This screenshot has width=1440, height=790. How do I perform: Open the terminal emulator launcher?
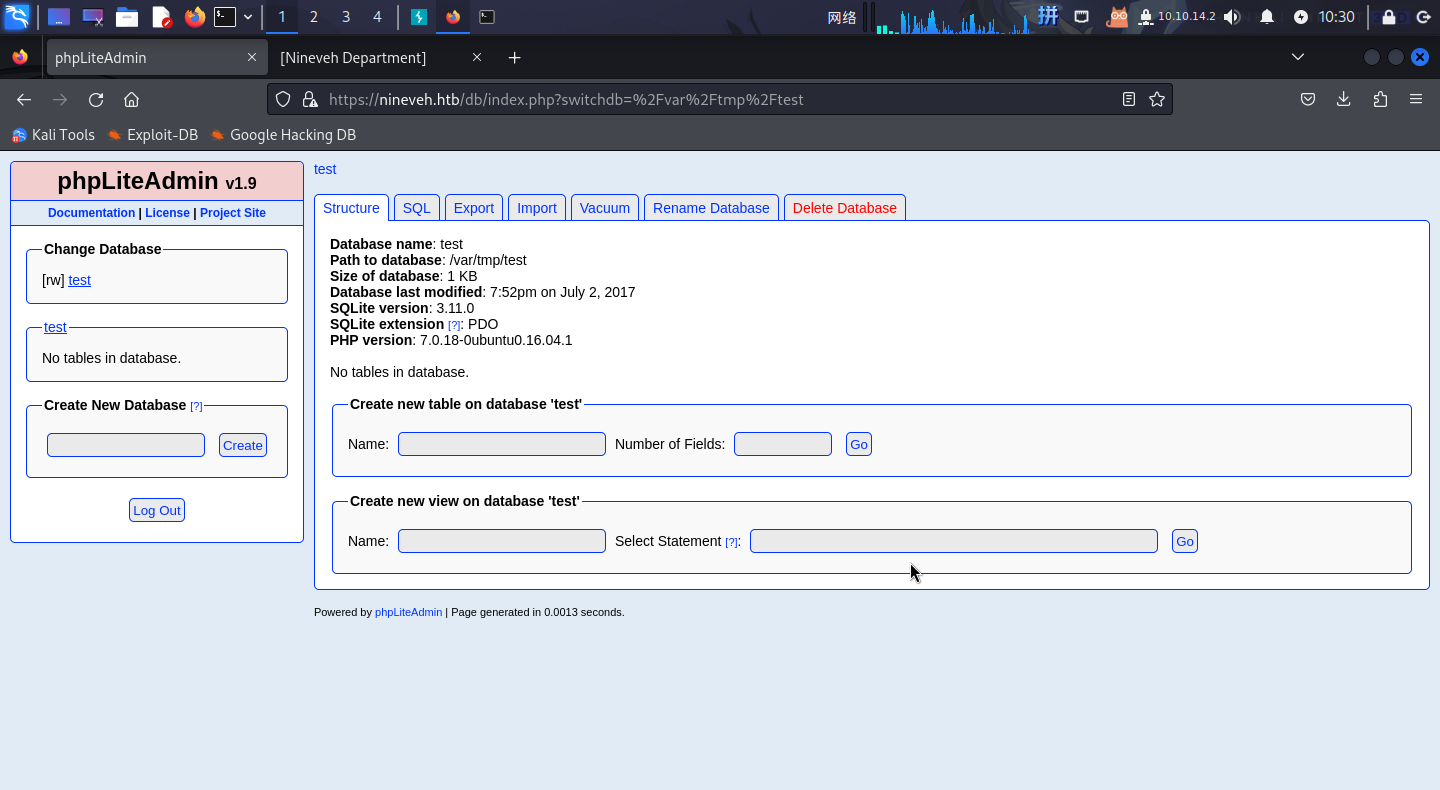tap(225, 17)
